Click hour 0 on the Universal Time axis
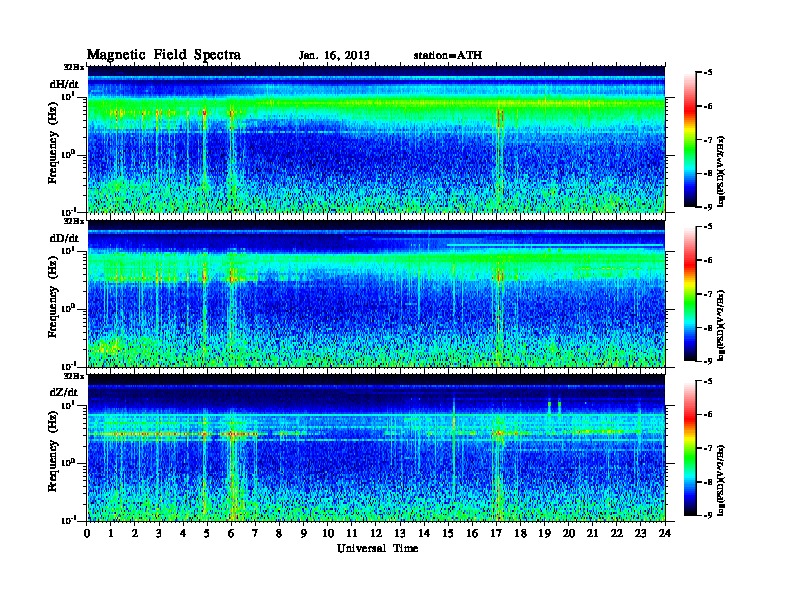Image resolution: width=792 pixels, height=612 pixels. click(x=87, y=534)
